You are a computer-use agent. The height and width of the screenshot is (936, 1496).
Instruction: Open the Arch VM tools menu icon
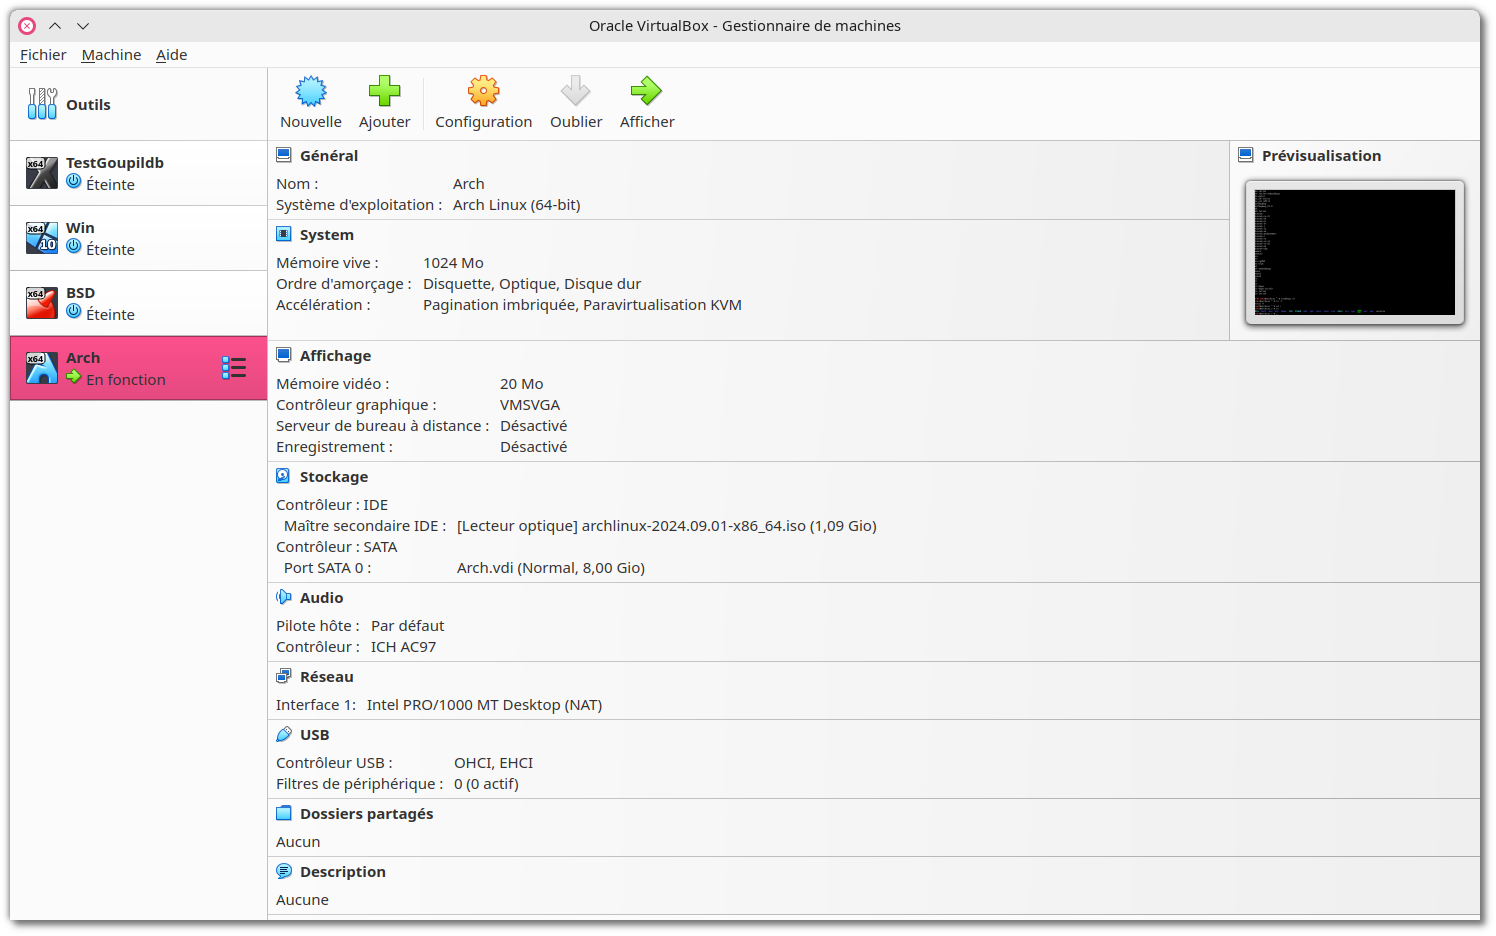[x=234, y=367]
